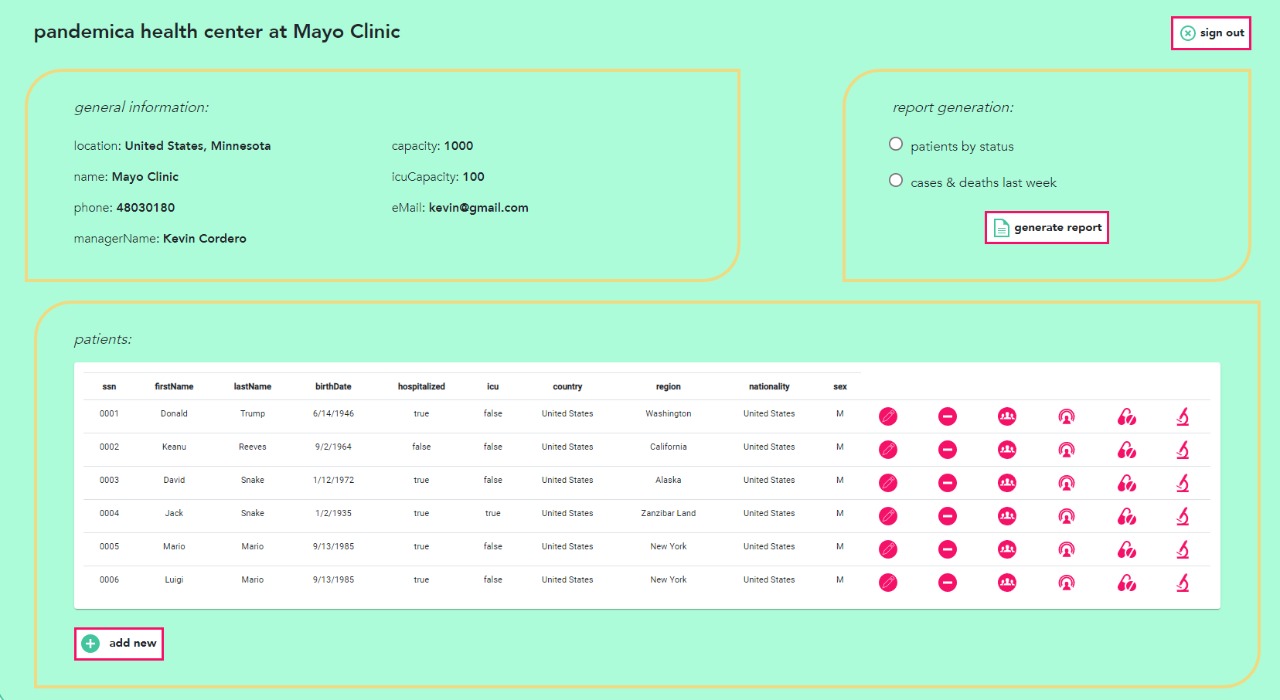Open microscope tests icon for David Snake
Image resolution: width=1280 pixels, height=700 pixels.
[x=1183, y=483]
